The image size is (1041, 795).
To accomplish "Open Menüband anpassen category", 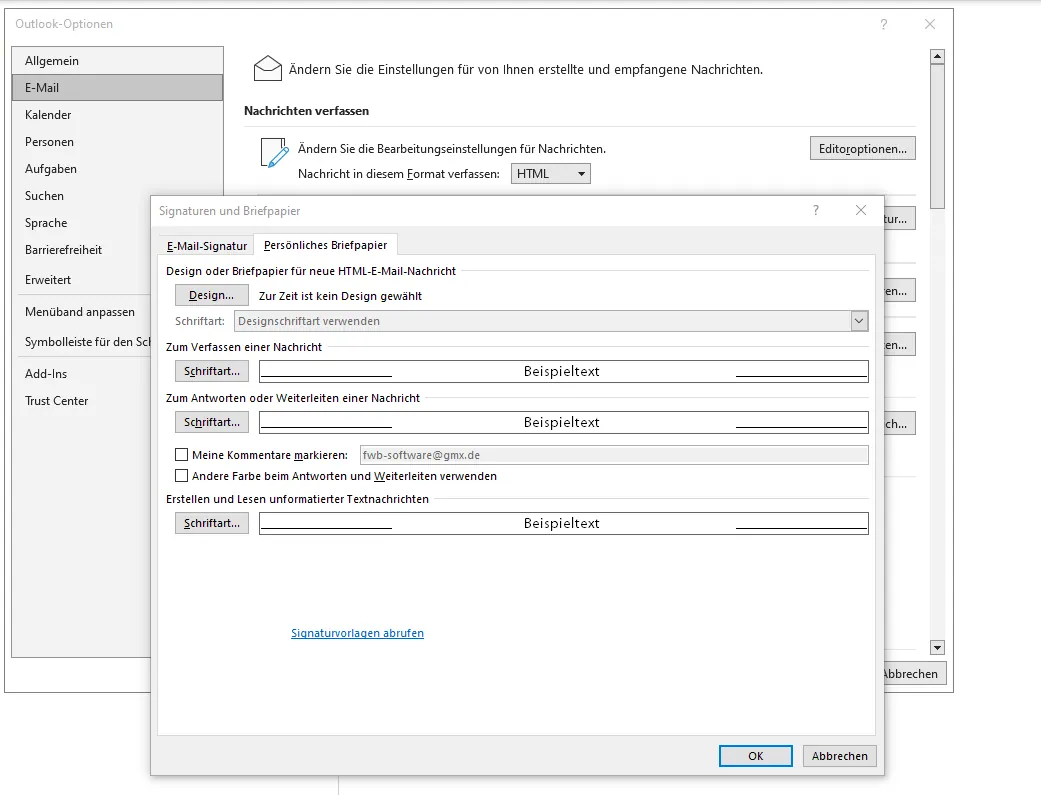I will [x=82, y=311].
